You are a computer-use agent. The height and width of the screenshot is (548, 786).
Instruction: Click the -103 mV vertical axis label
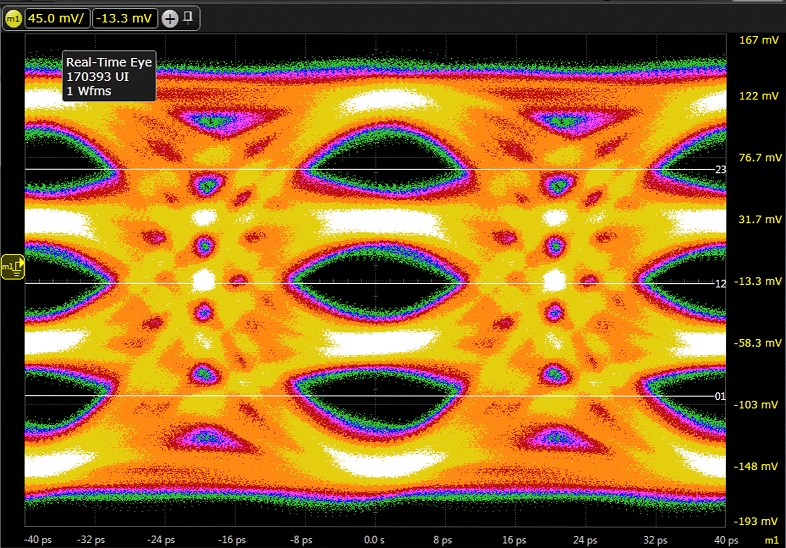point(755,405)
